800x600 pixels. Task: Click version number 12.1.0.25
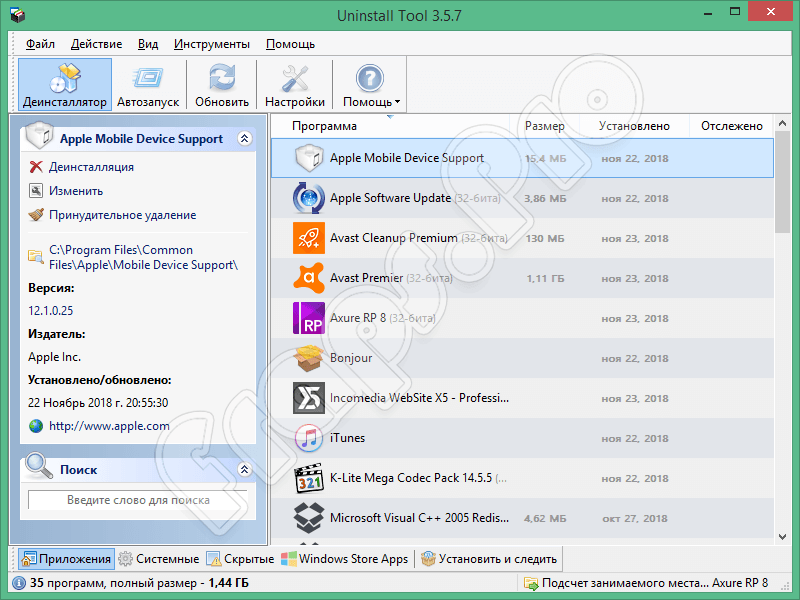click(51, 311)
